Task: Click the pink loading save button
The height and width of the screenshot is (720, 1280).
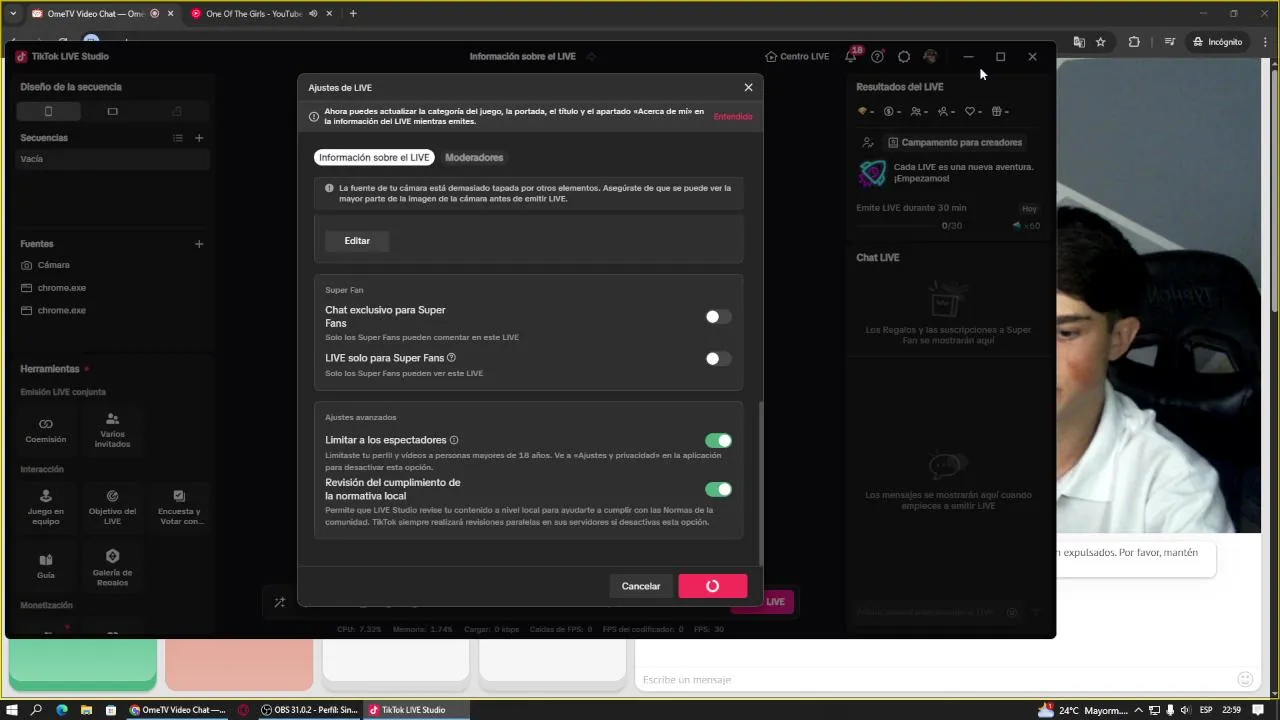Action: (x=712, y=586)
